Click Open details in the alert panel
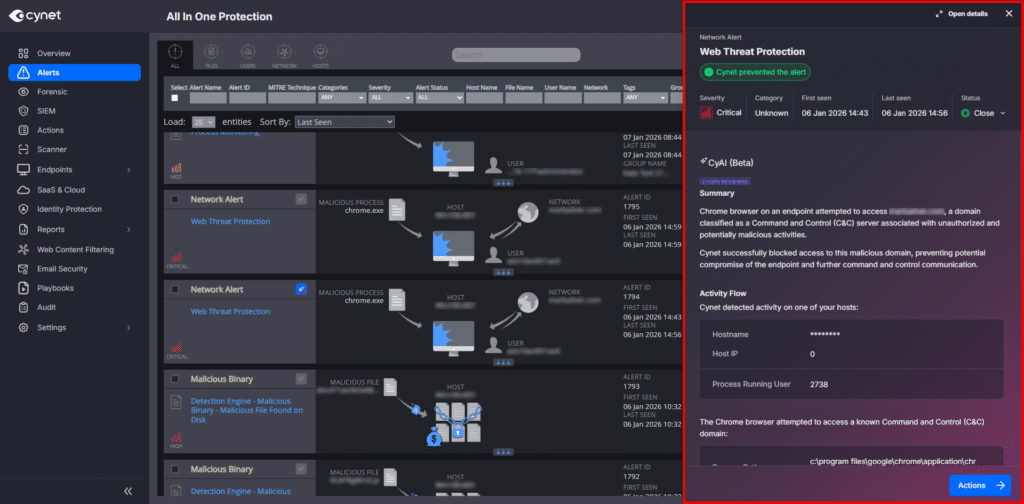The height and width of the screenshot is (504, 1024). pyautogui.click(x=961, y=14)
